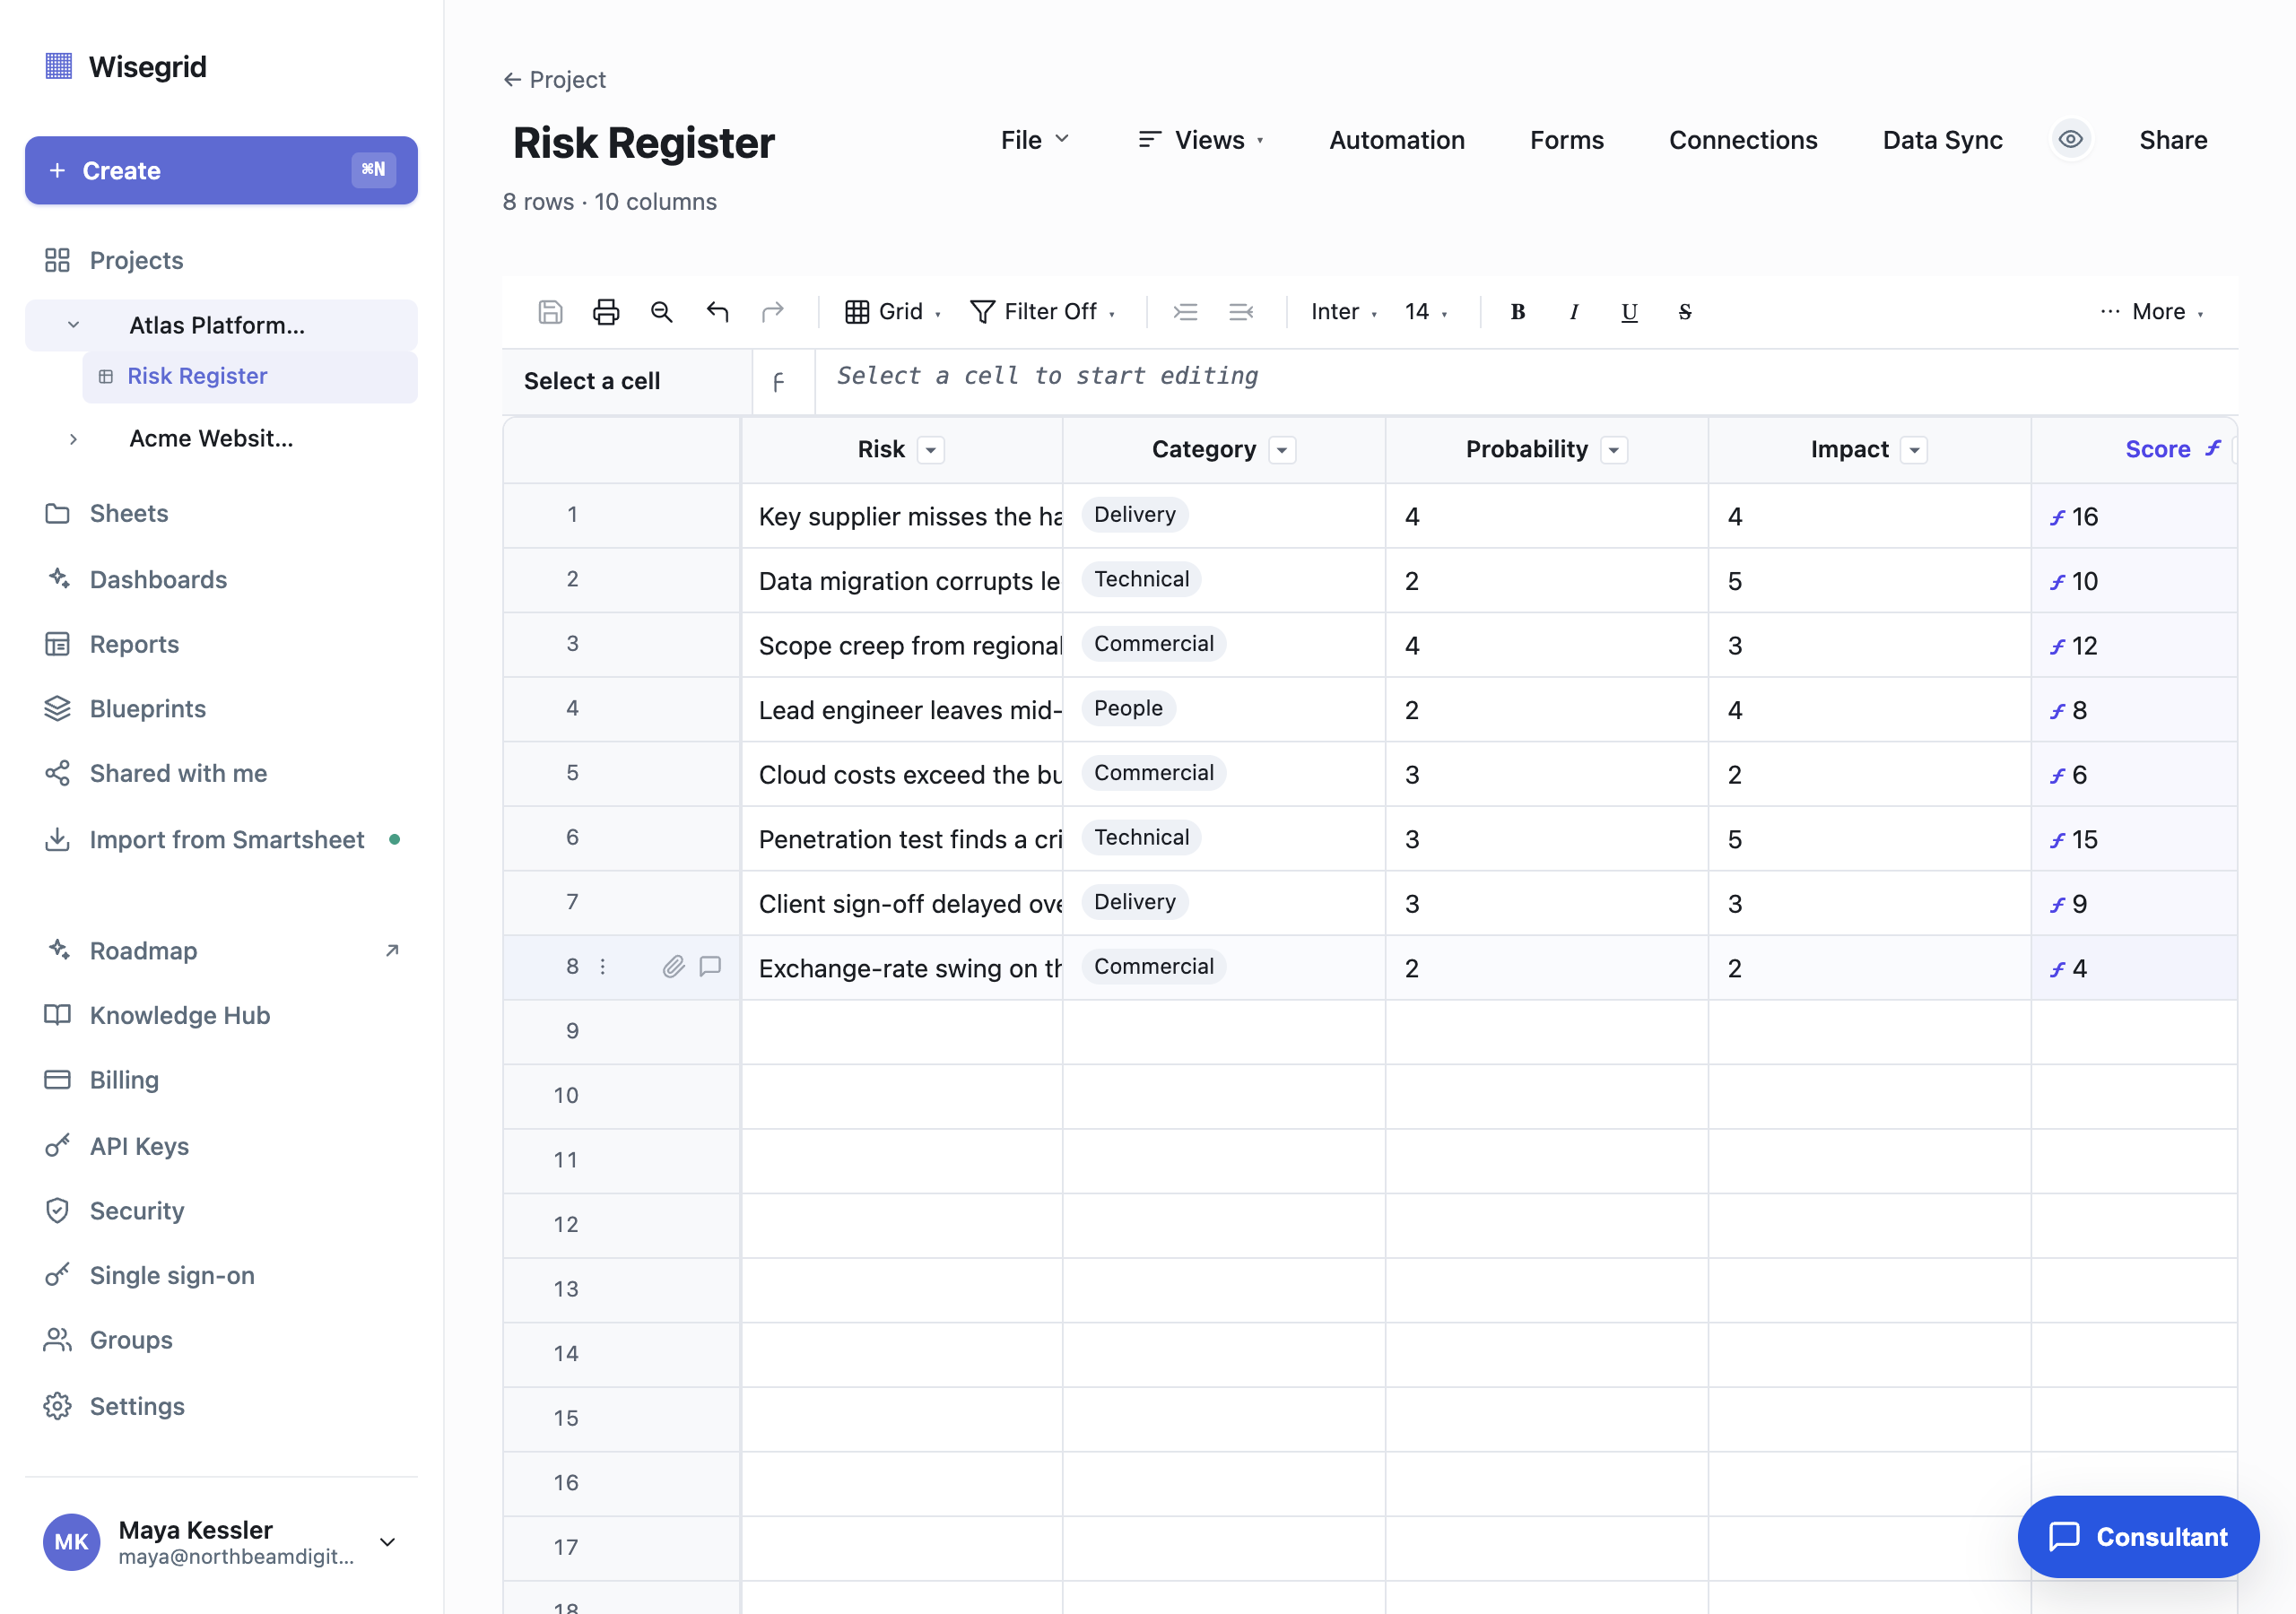
Task: Toggle bold formatting
Action: 1517,312
